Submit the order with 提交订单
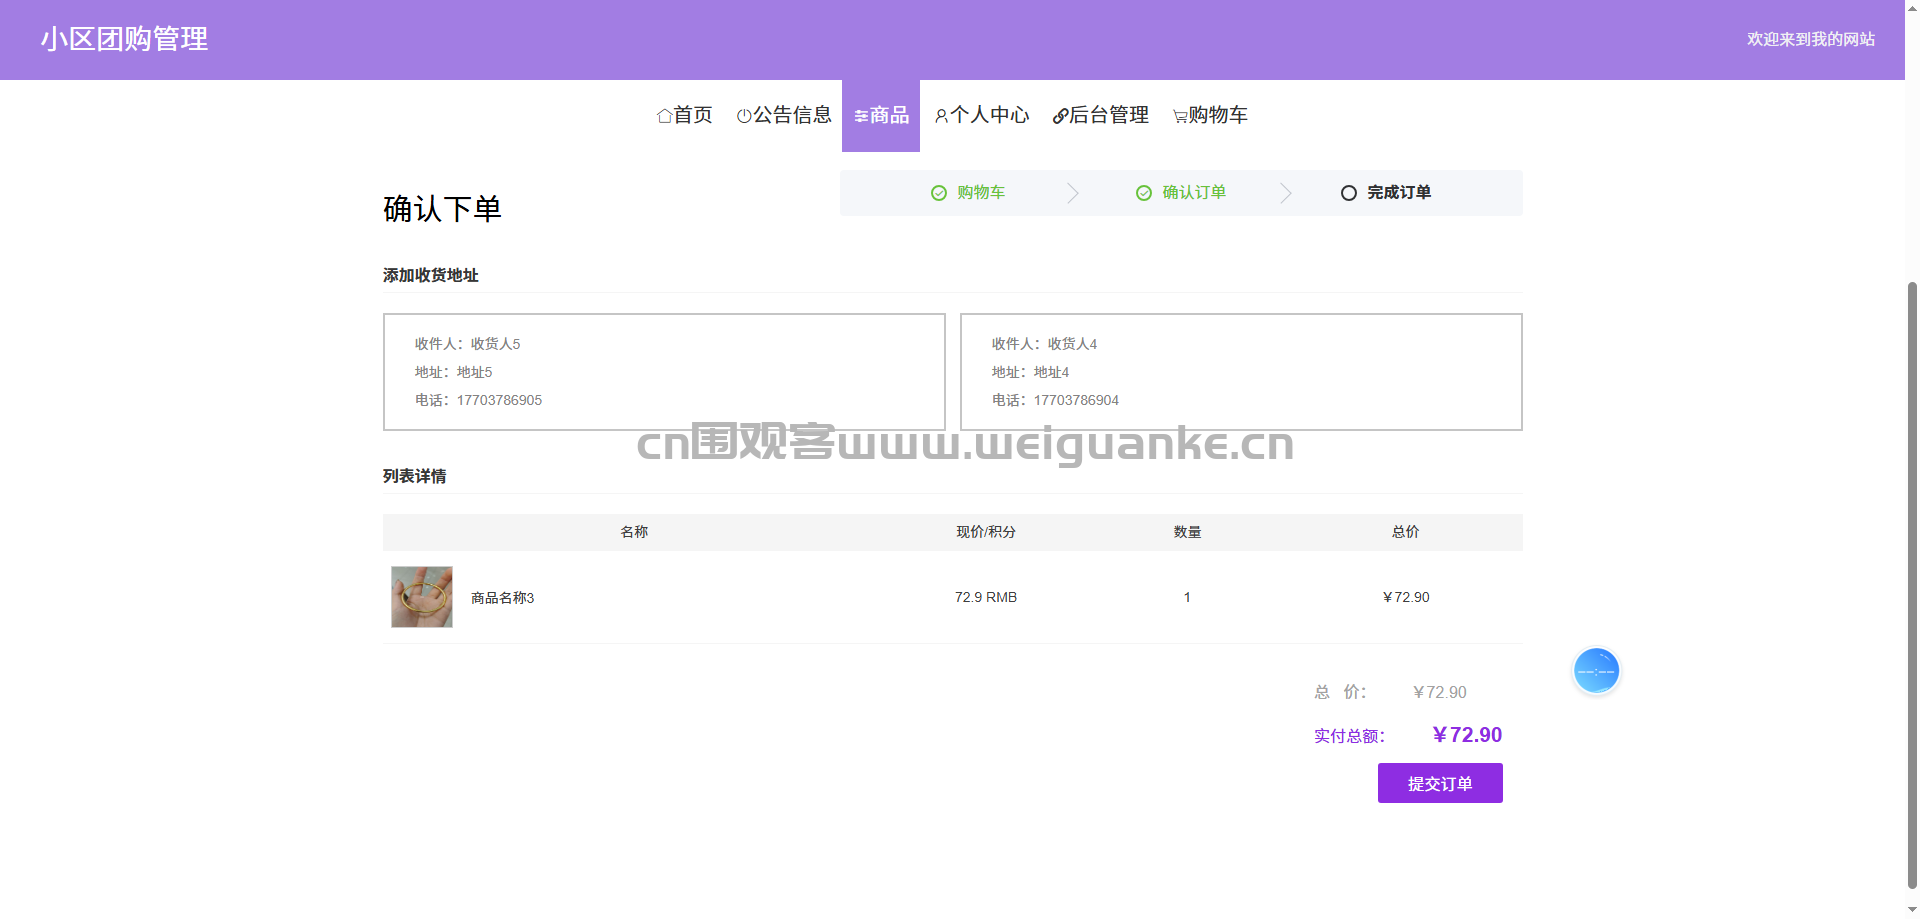 (1440, 783)
